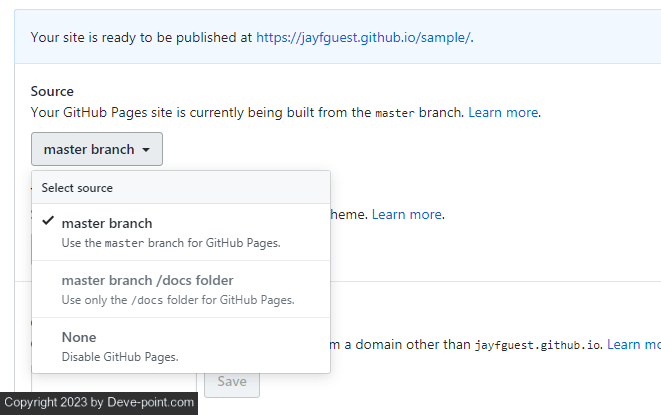Screen dimensions: 661x415
Task: Click Learn more link after jayfguest.github.io domain
Action: (633, 344)
